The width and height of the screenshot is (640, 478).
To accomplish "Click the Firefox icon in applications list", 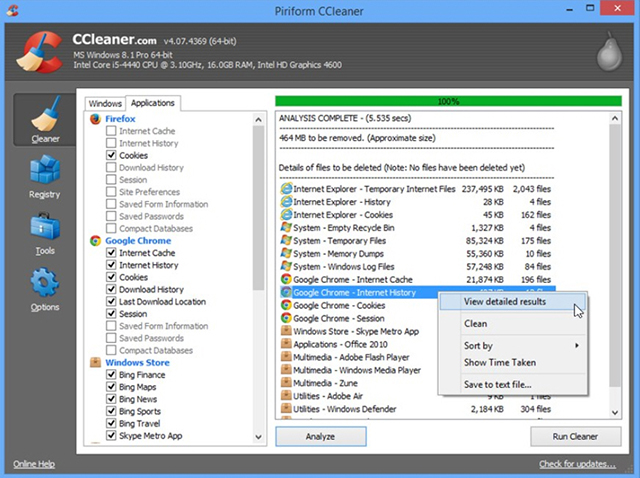I will [96, 119].
